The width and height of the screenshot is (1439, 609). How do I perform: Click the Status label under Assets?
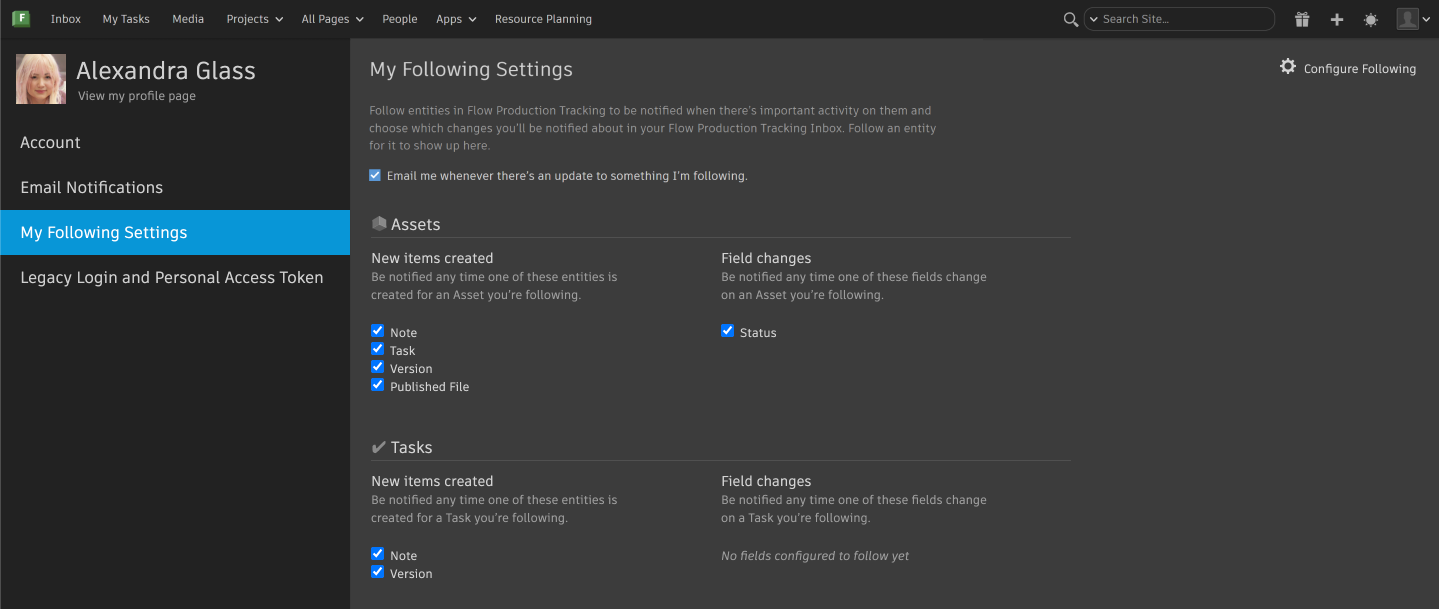click(x=758, y=333)
